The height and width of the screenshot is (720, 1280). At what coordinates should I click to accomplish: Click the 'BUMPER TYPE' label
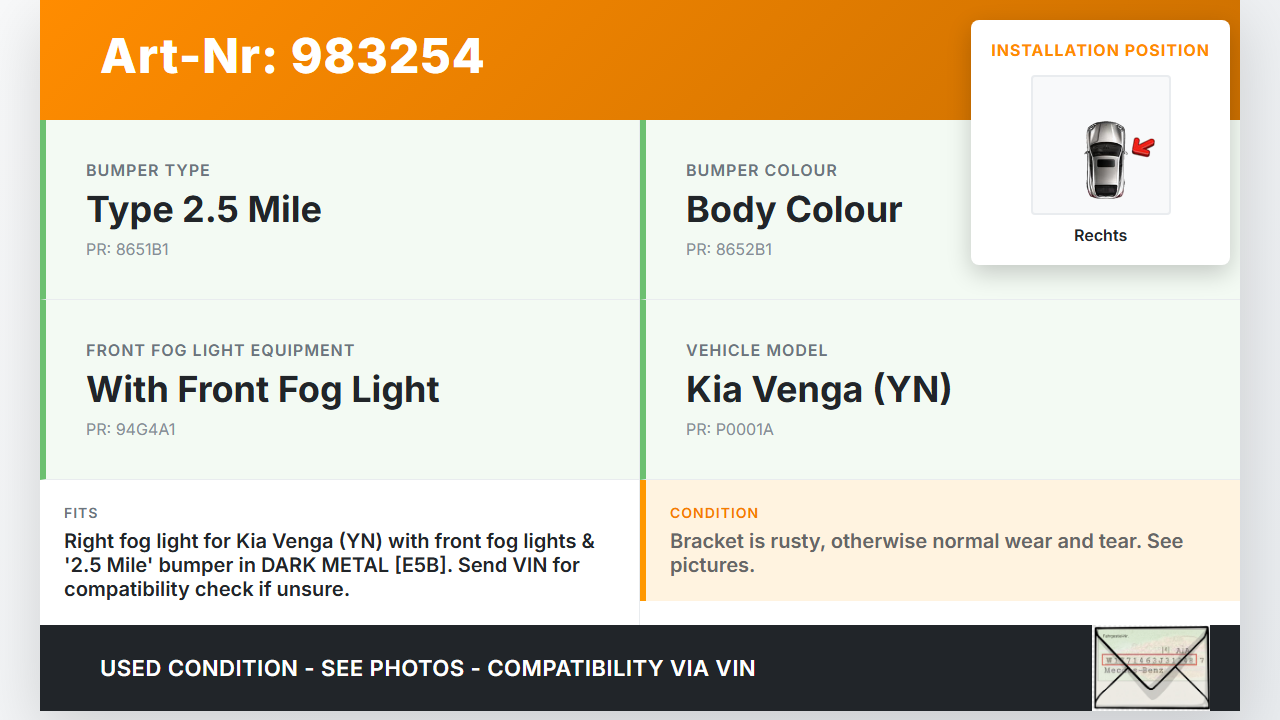[x=148, y=170]
